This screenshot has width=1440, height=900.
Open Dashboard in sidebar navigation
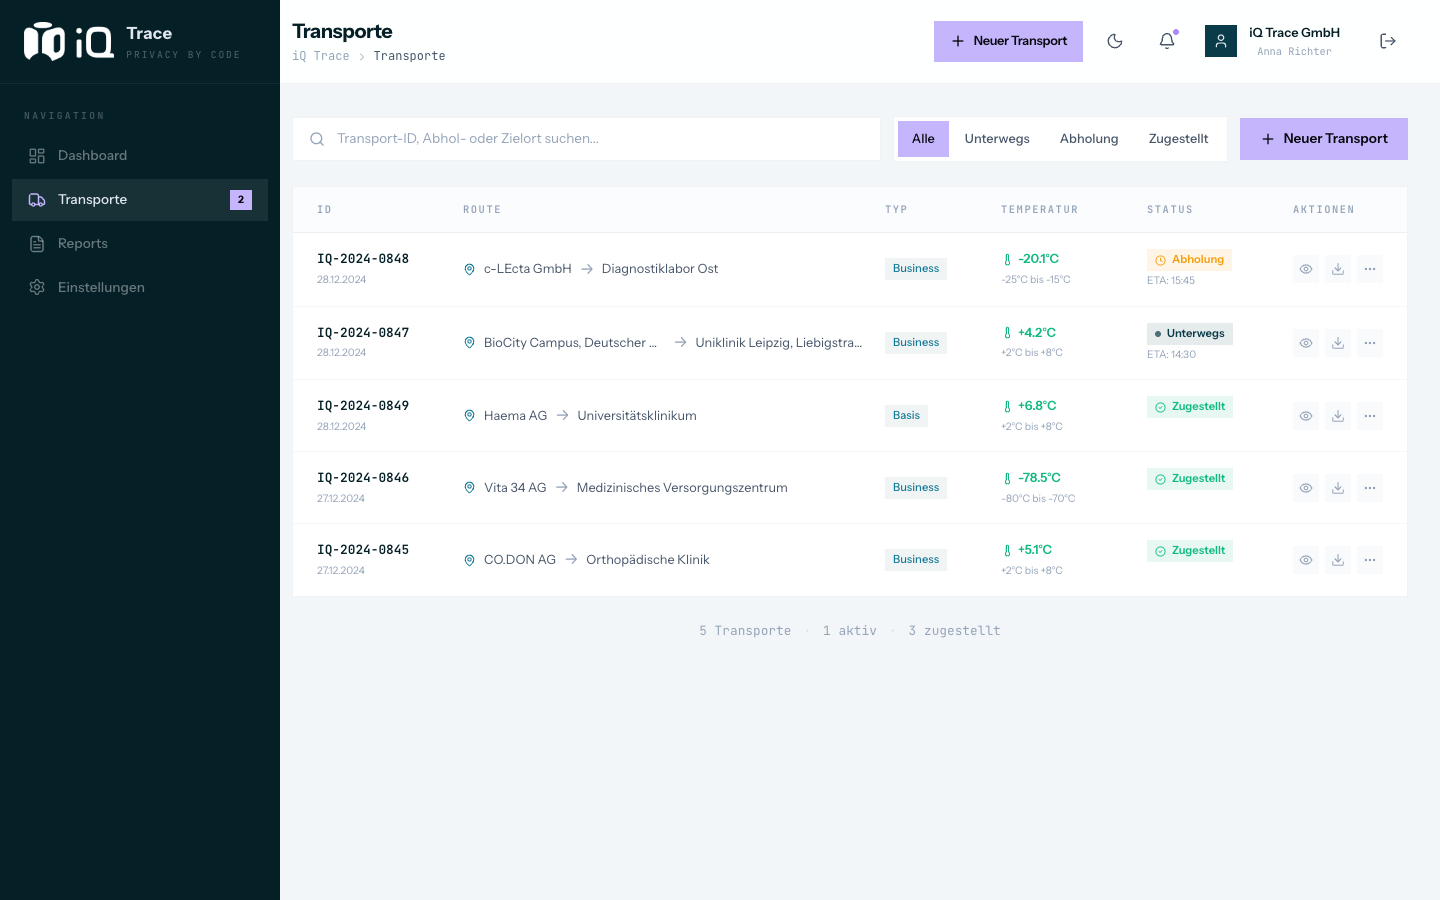point(140,155)
